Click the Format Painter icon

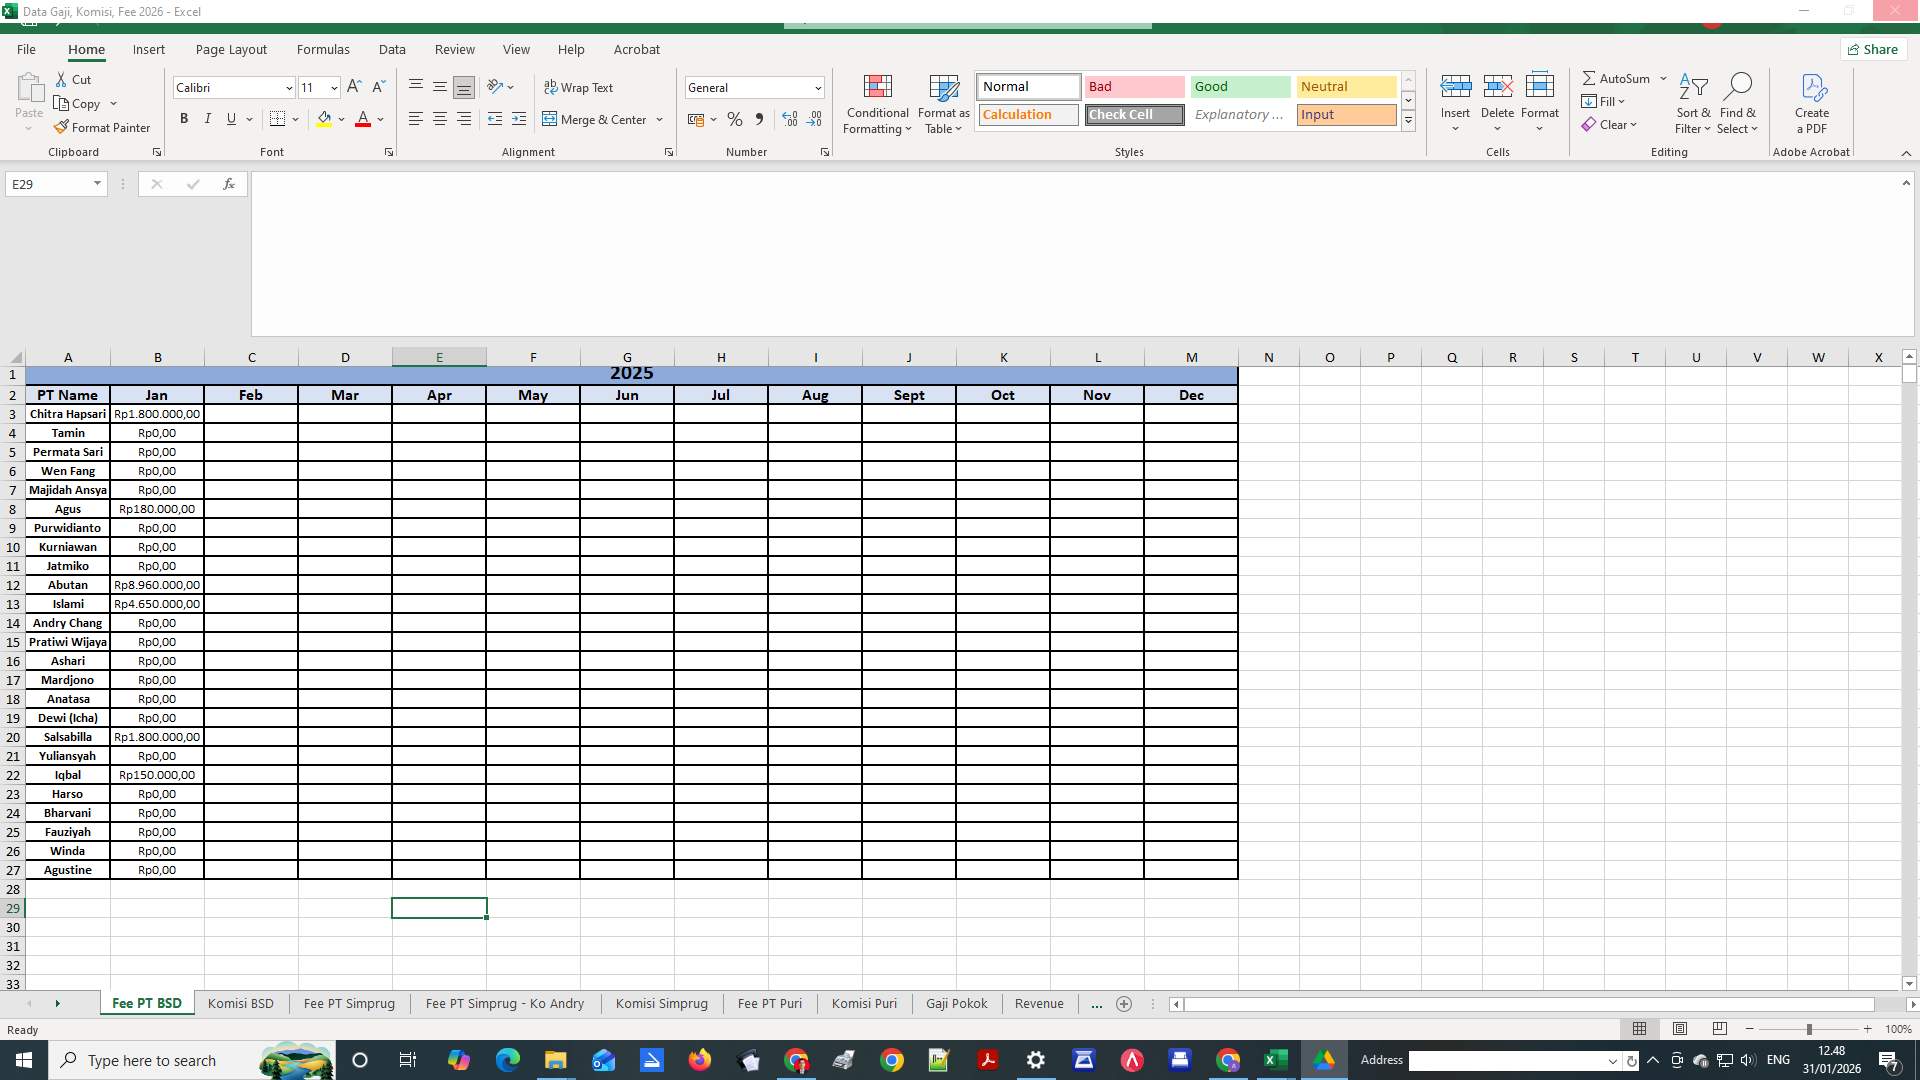[x=62, y=127]
